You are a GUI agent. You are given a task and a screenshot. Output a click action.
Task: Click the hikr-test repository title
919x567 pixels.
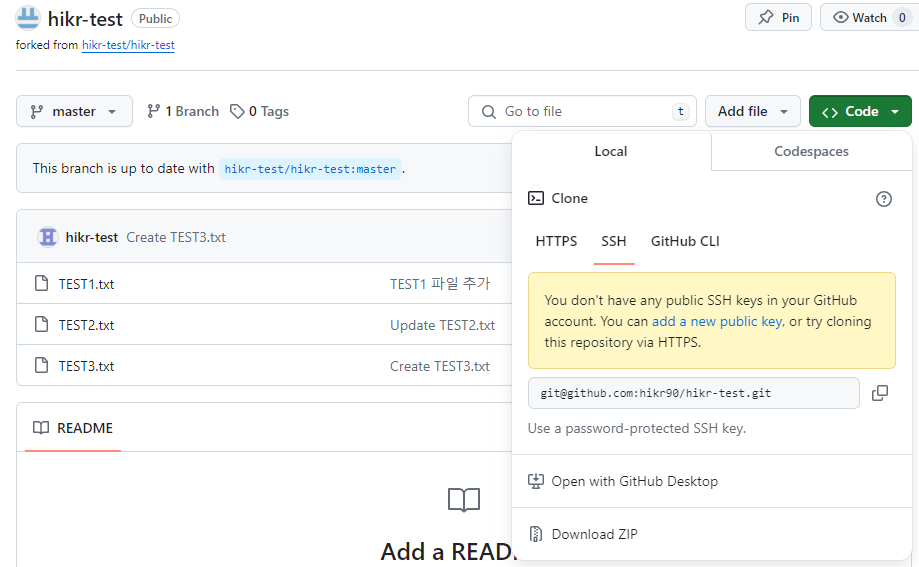point(85,19)
